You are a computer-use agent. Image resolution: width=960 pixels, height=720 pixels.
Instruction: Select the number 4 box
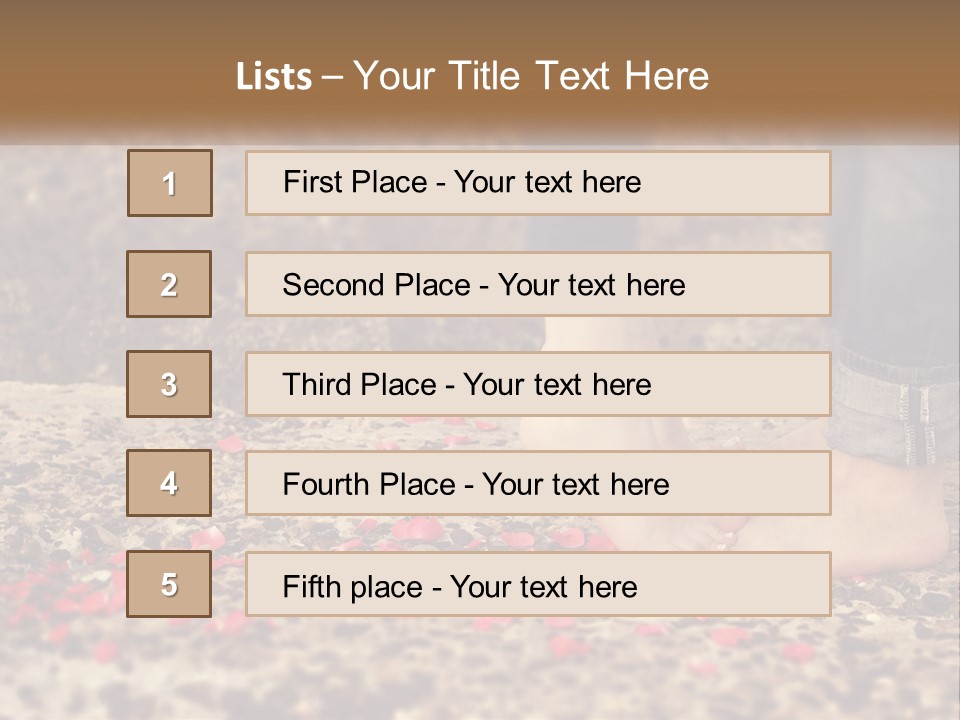point(169,484)
